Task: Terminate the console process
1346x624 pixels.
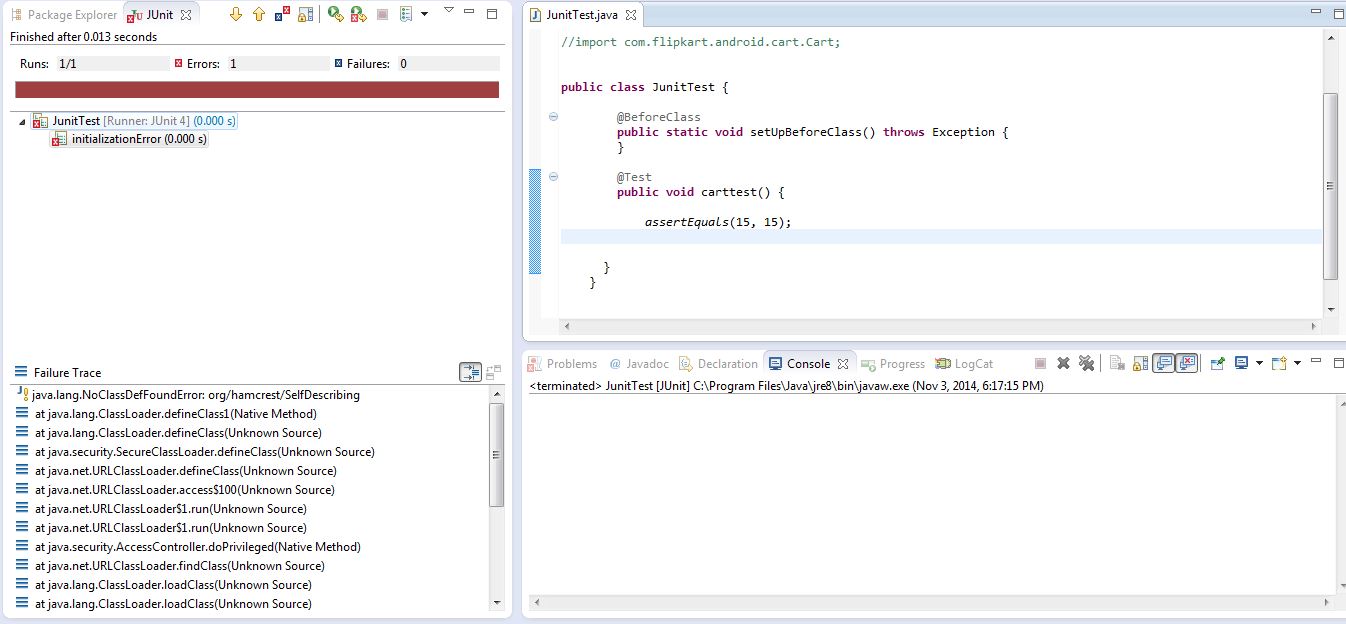Action: point(1040,363)
